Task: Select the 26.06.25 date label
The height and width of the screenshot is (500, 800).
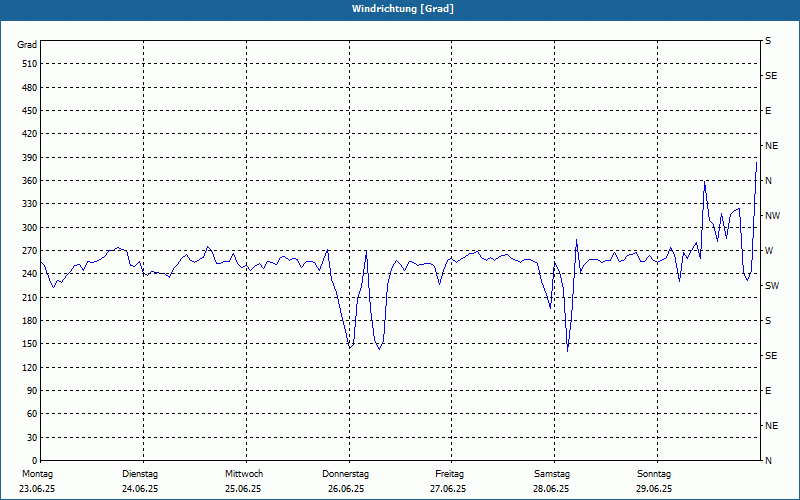Action: point(346,489)
